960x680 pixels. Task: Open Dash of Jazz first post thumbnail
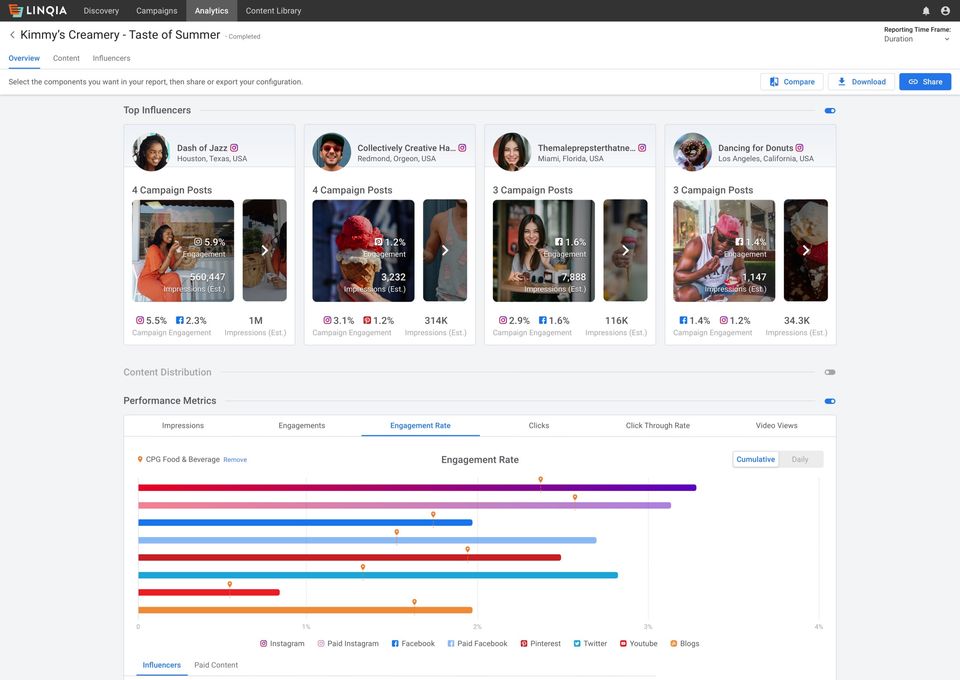[183, 250]
